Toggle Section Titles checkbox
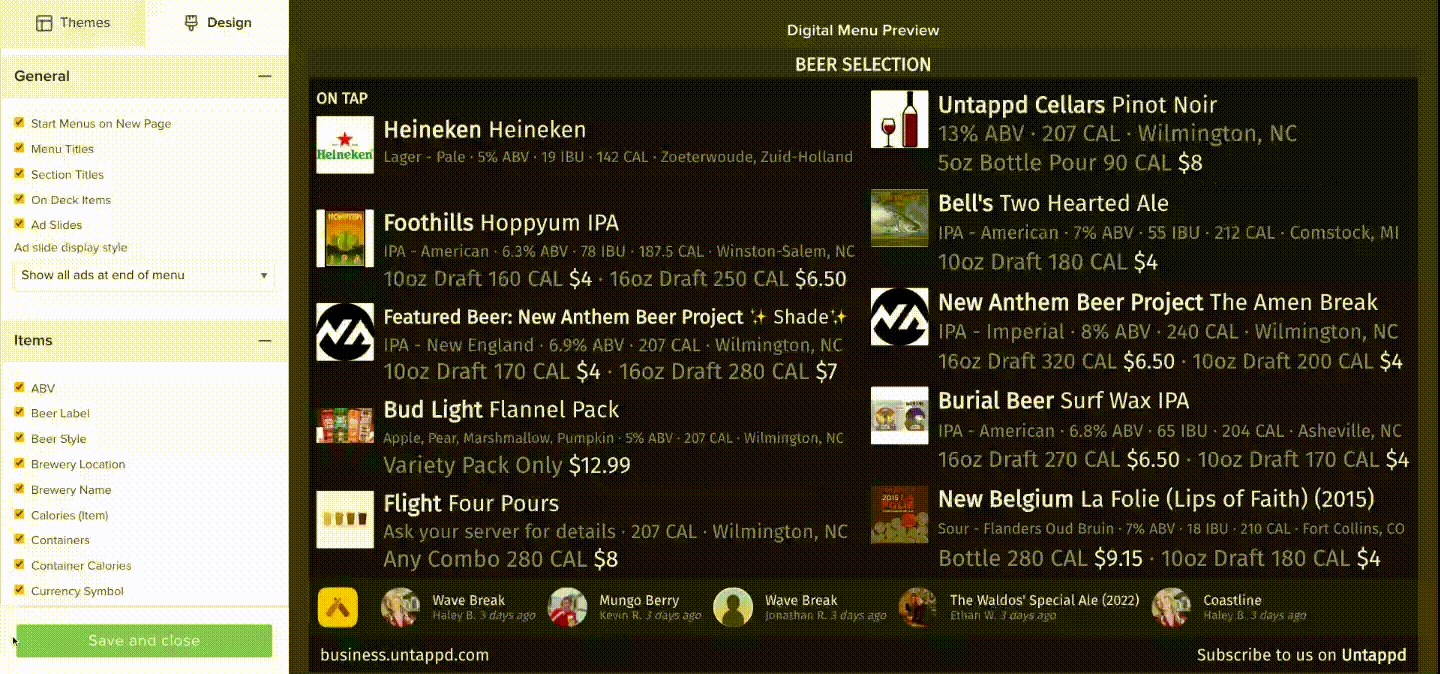 [x=19, y=173]
